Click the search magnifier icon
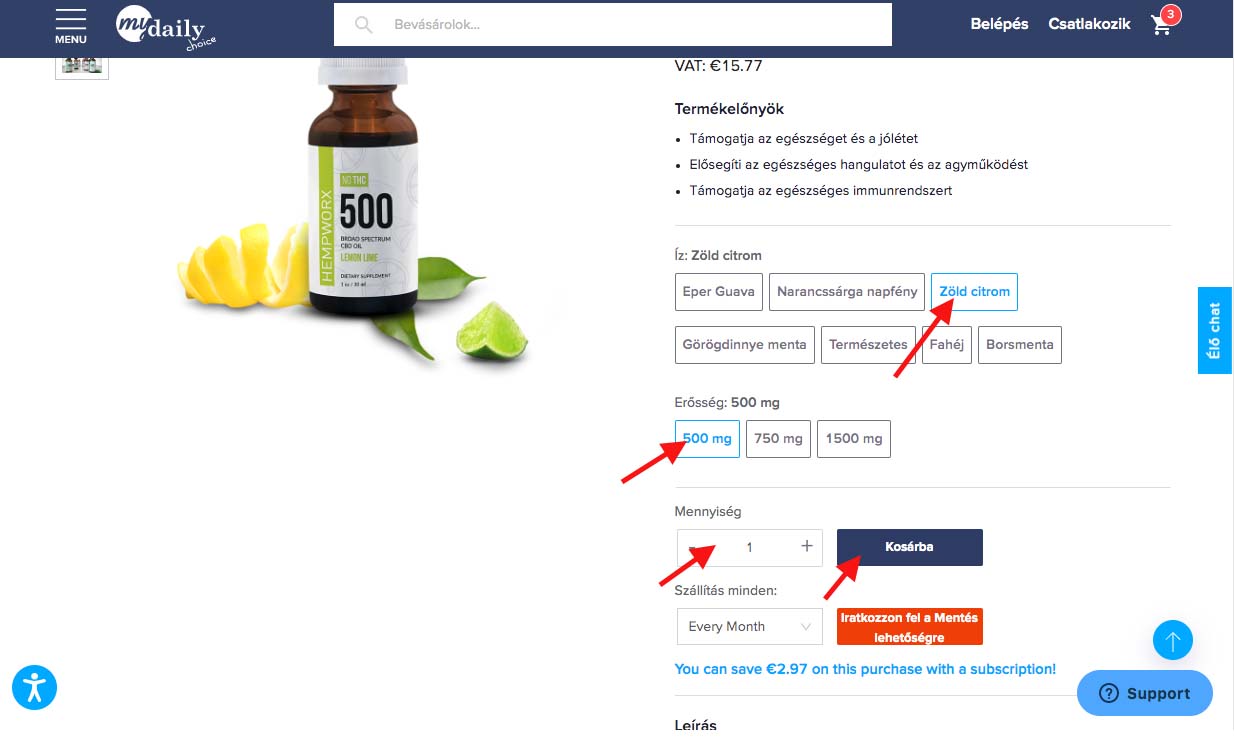 click(x=364, y=24)
